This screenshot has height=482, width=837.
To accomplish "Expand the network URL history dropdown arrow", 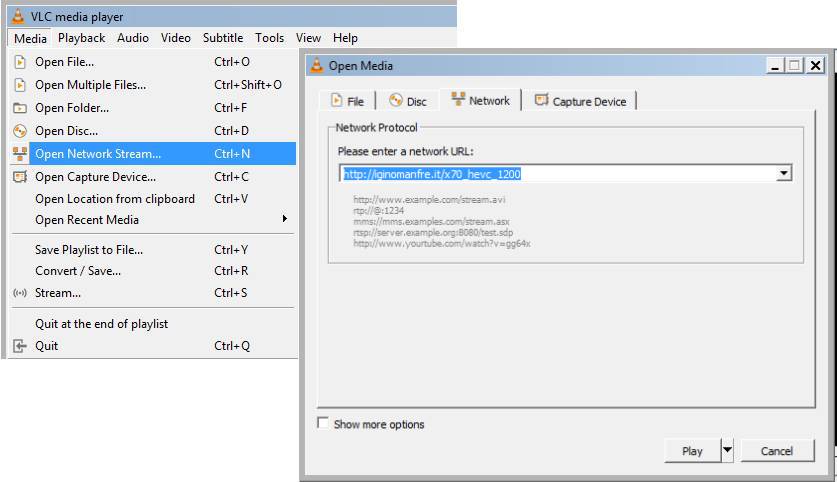I will click(x=784, y=173).
